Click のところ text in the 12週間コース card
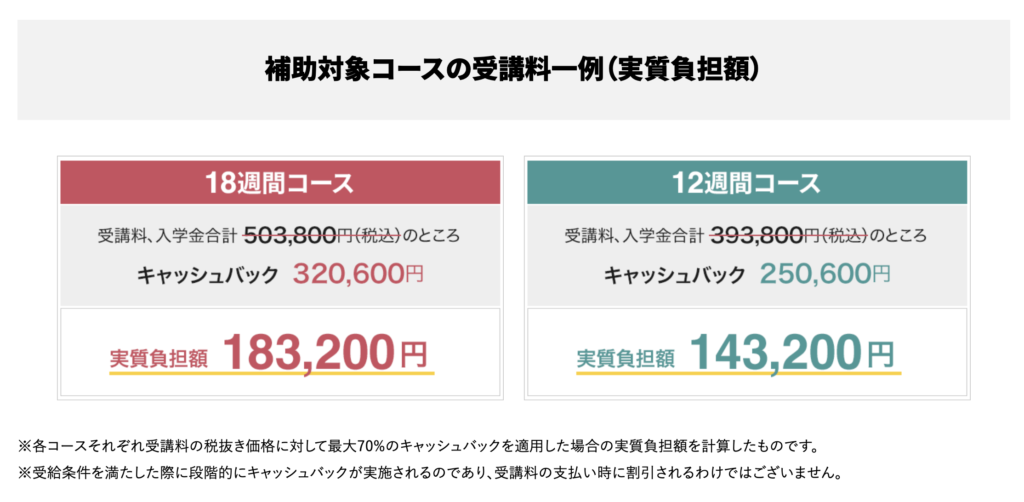This screenshot has height=502, width=1024. point(898,238)
